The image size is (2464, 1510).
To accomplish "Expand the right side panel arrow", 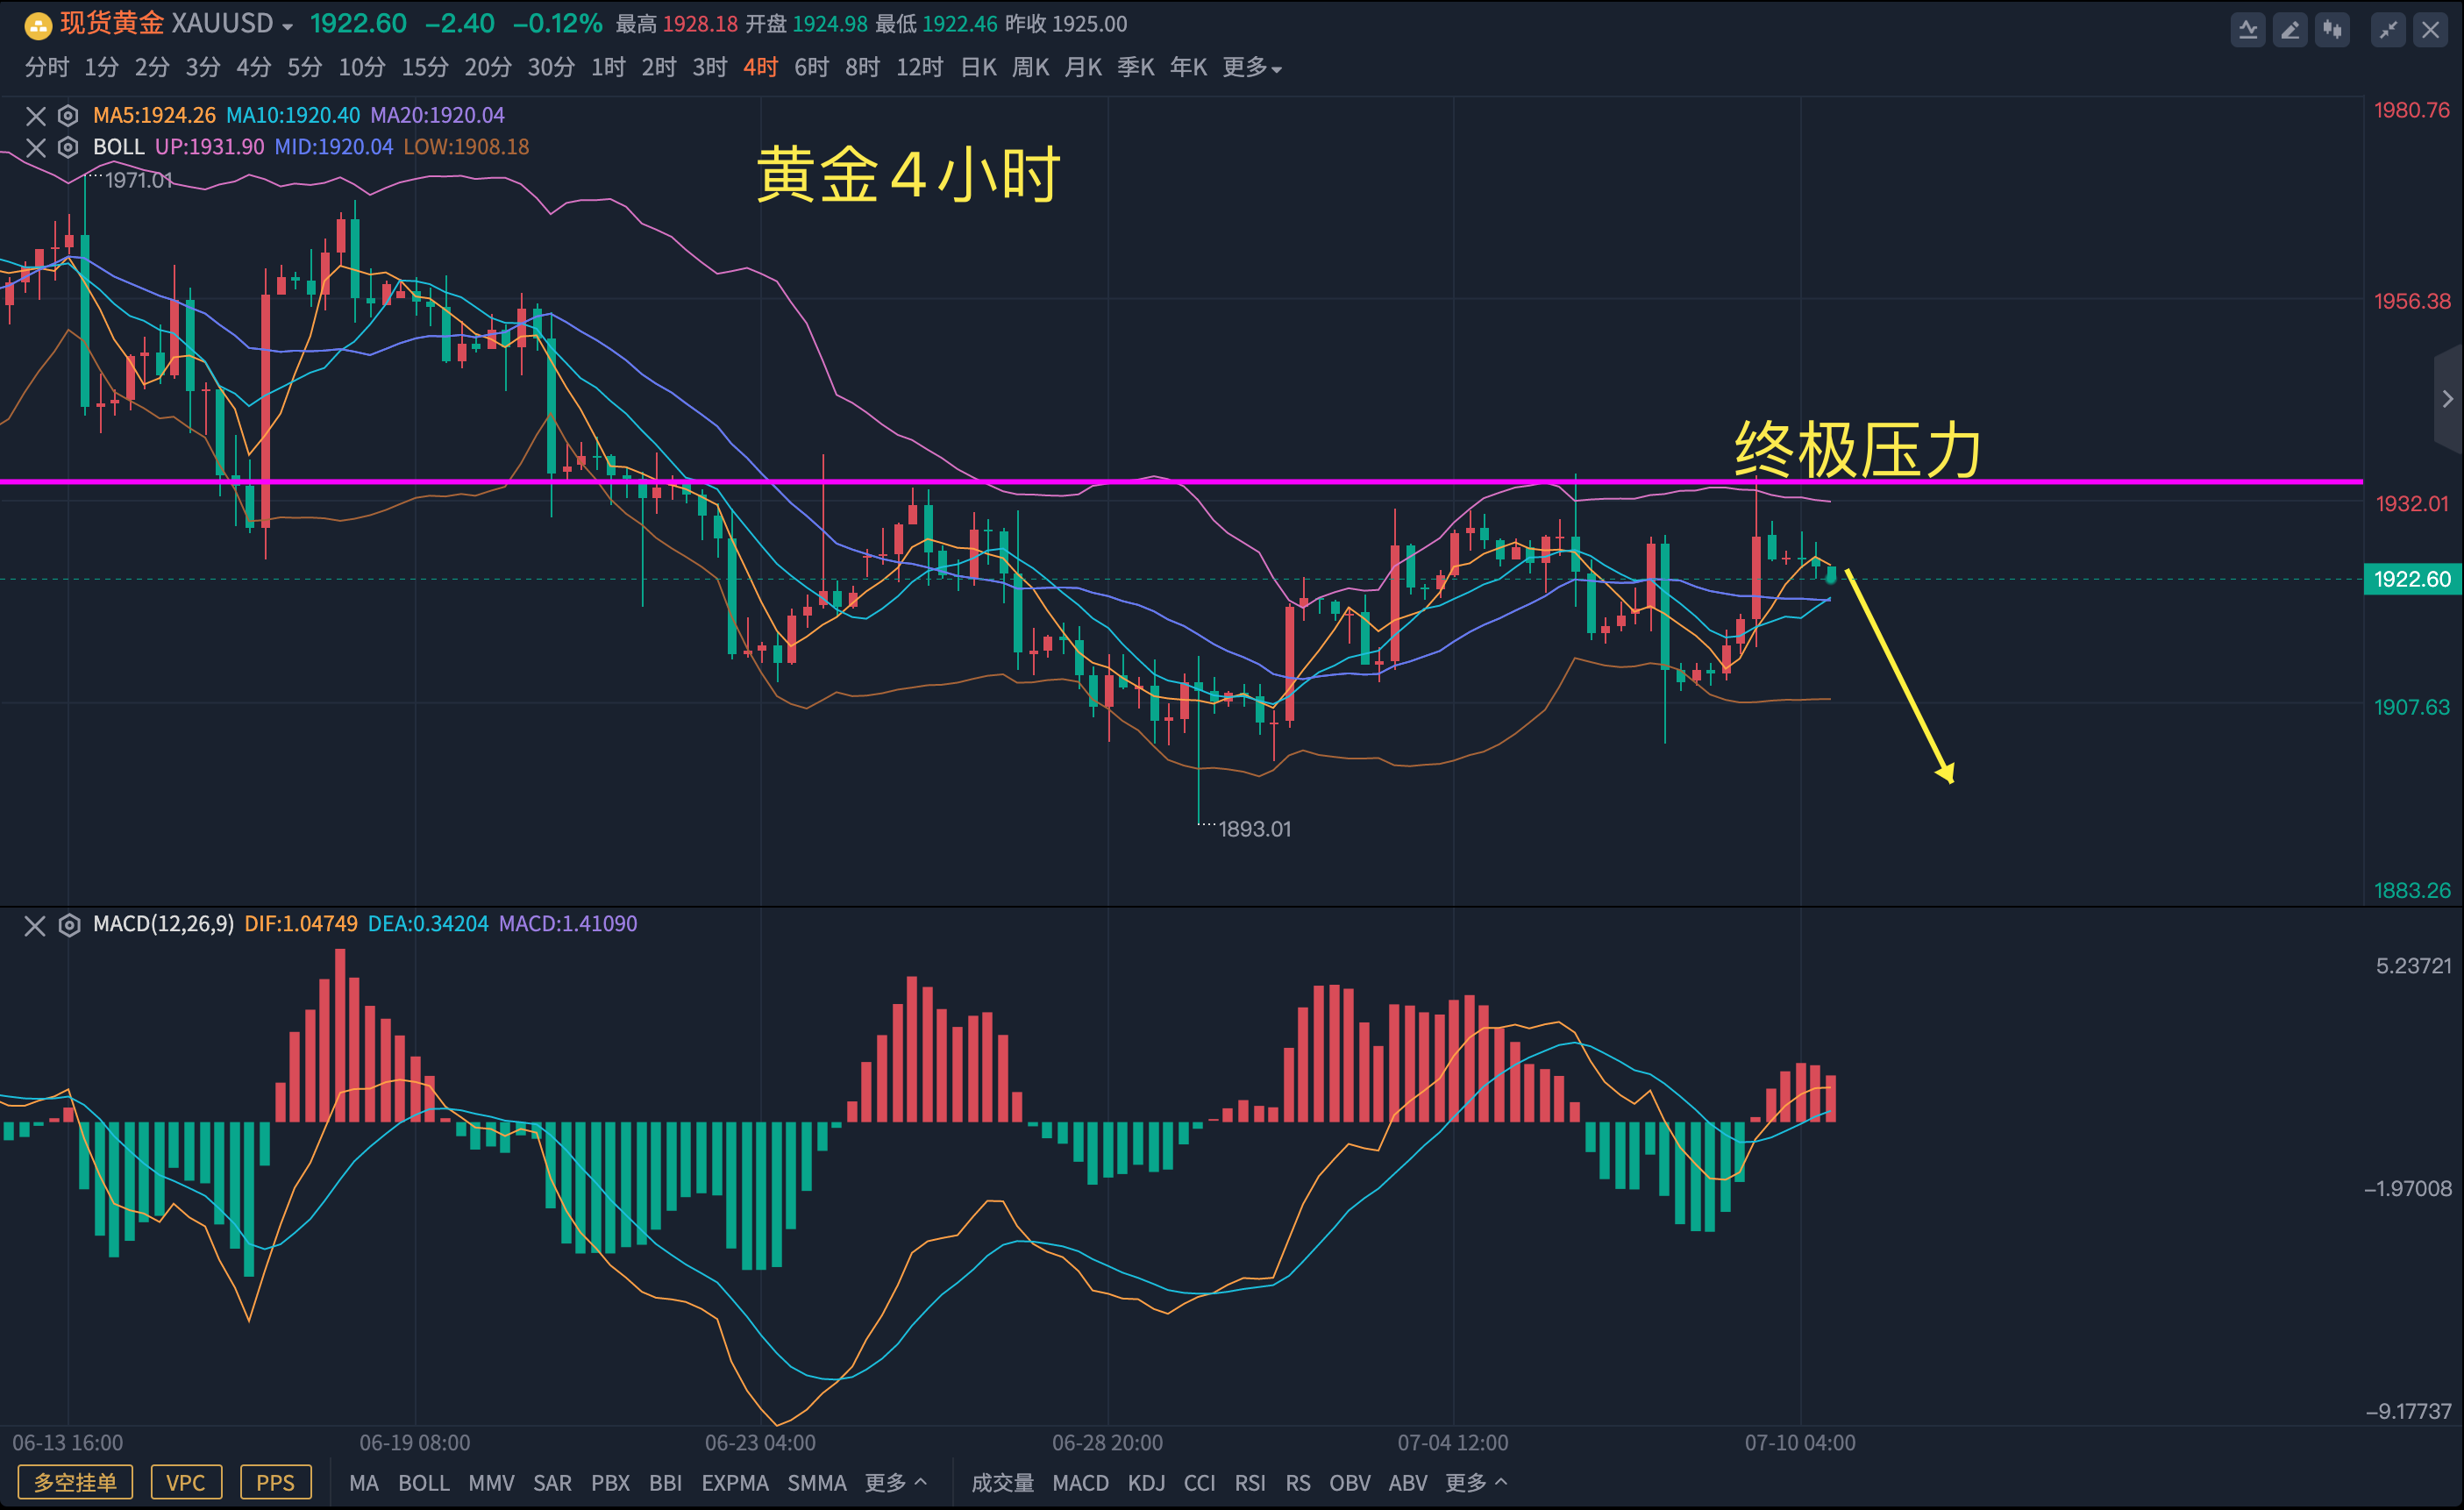I will pos(2447,399).
